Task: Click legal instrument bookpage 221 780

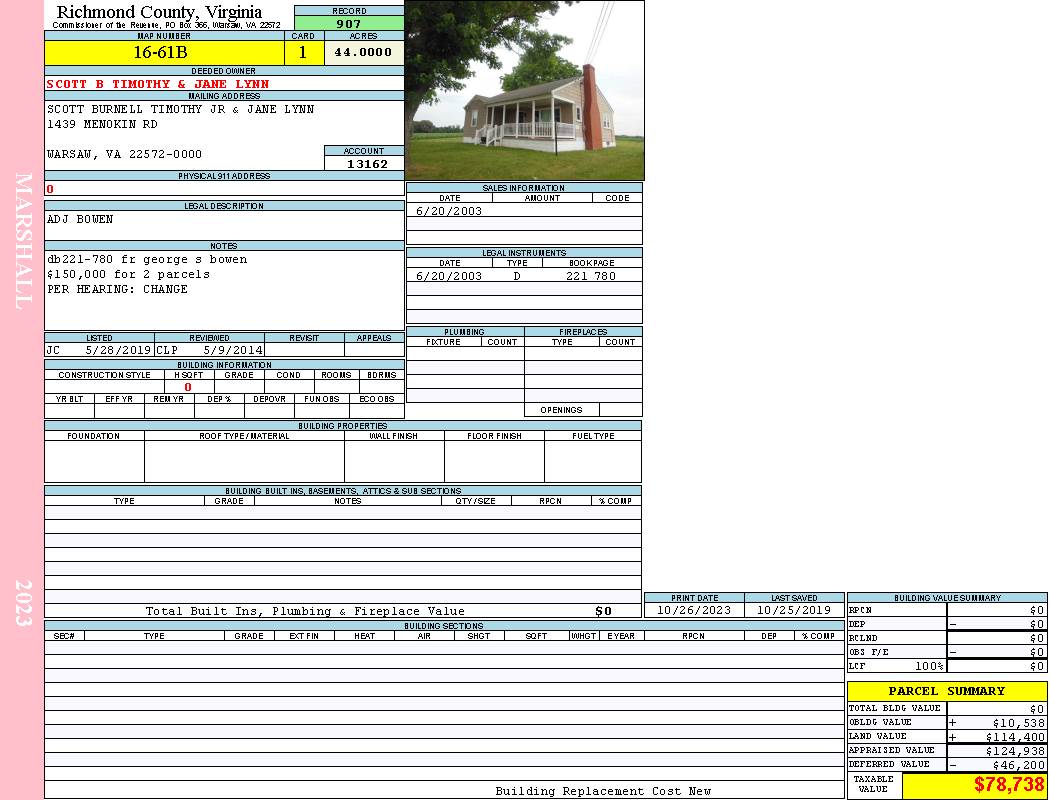Action: click(x=591, y=276)
